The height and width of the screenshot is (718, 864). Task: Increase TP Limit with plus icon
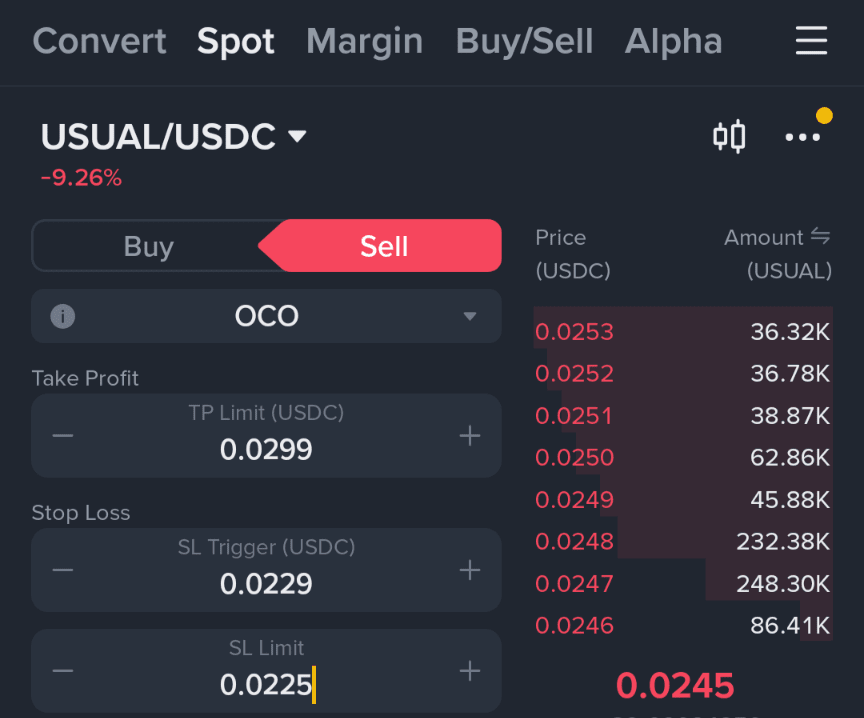tap(469, 435)
